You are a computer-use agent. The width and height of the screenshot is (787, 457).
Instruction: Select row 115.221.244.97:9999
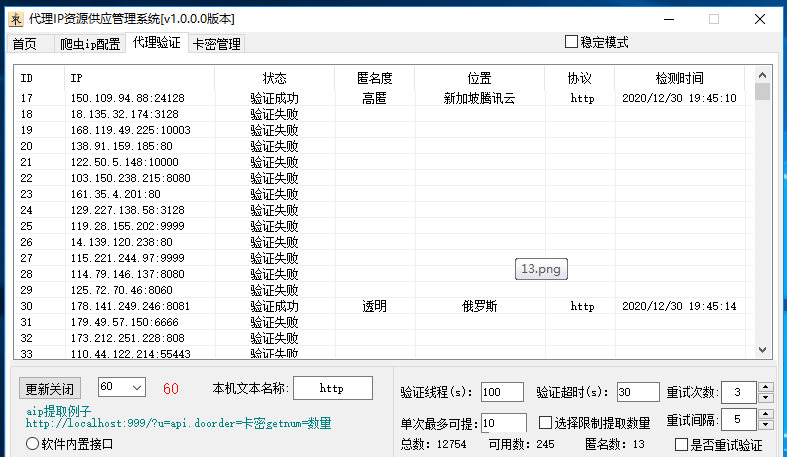(x=384, y=258)
